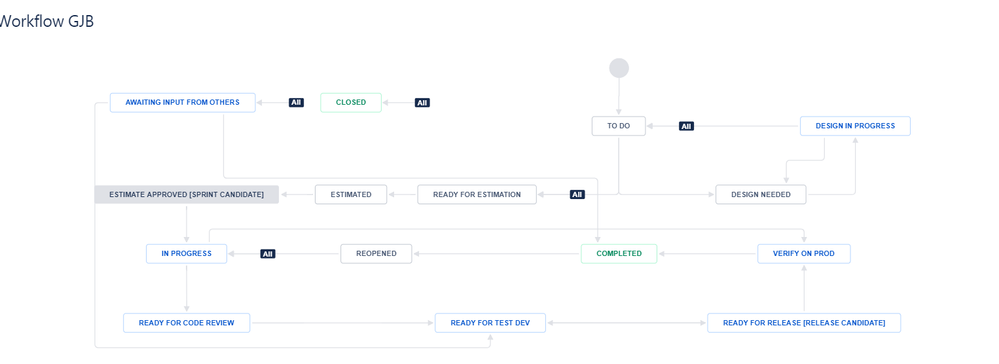Select the Estimated status node
999x364 pixels.
point(351,194)
